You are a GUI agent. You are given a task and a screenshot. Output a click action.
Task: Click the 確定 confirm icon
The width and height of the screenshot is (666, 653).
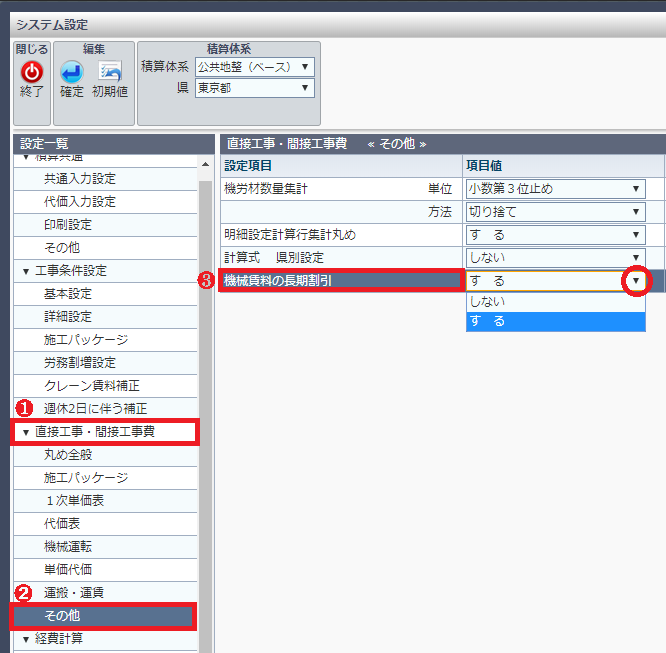pos(71,73)
